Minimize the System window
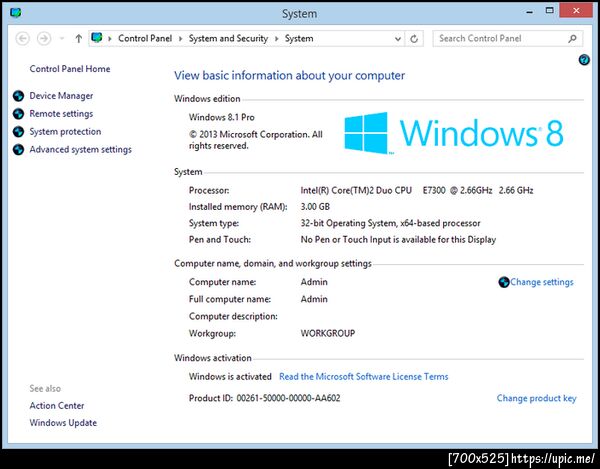600x469 pixels. [529, 12]
